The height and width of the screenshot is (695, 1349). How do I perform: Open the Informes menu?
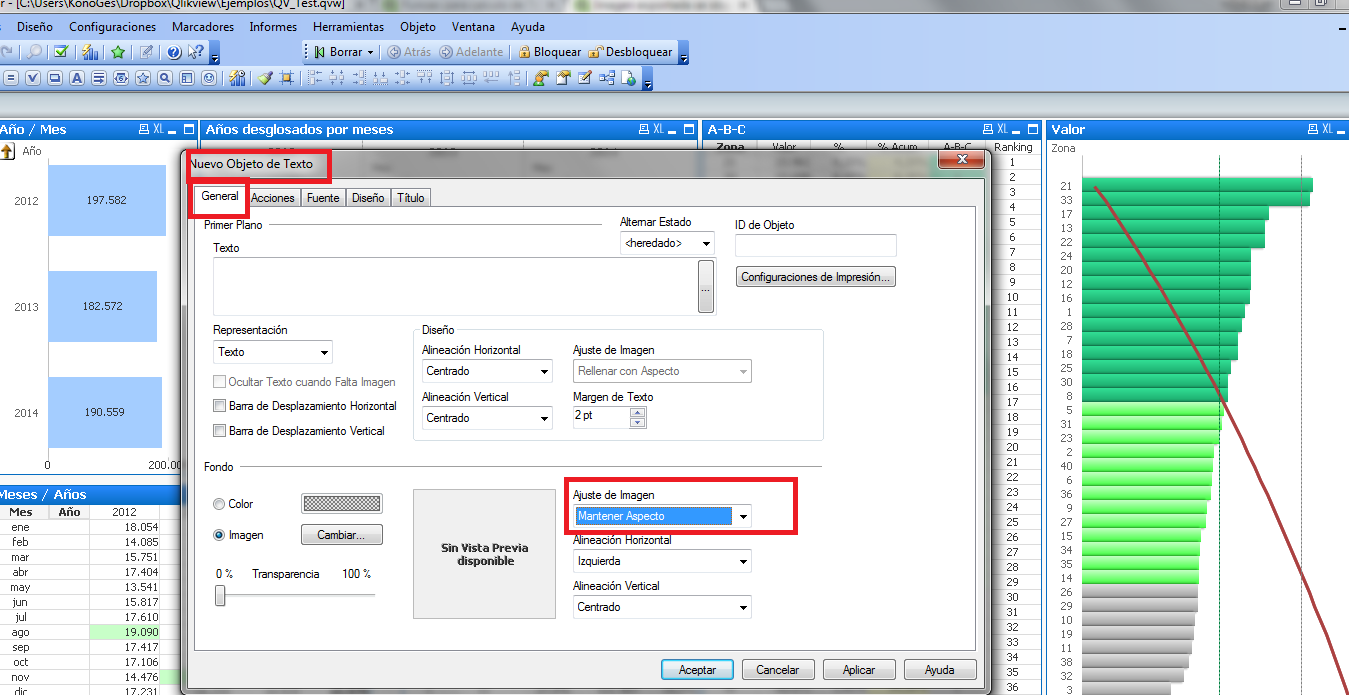tap(273, 27)
